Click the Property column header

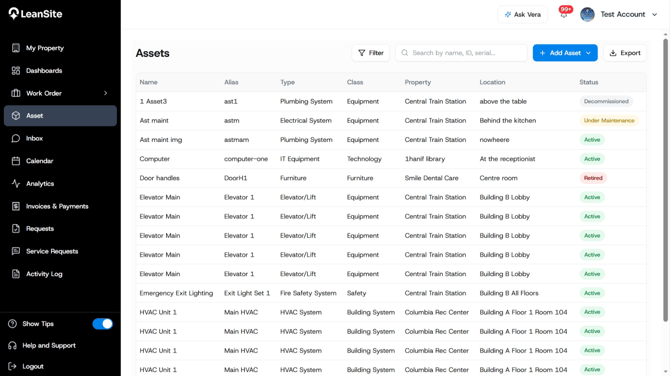(417, 82)
